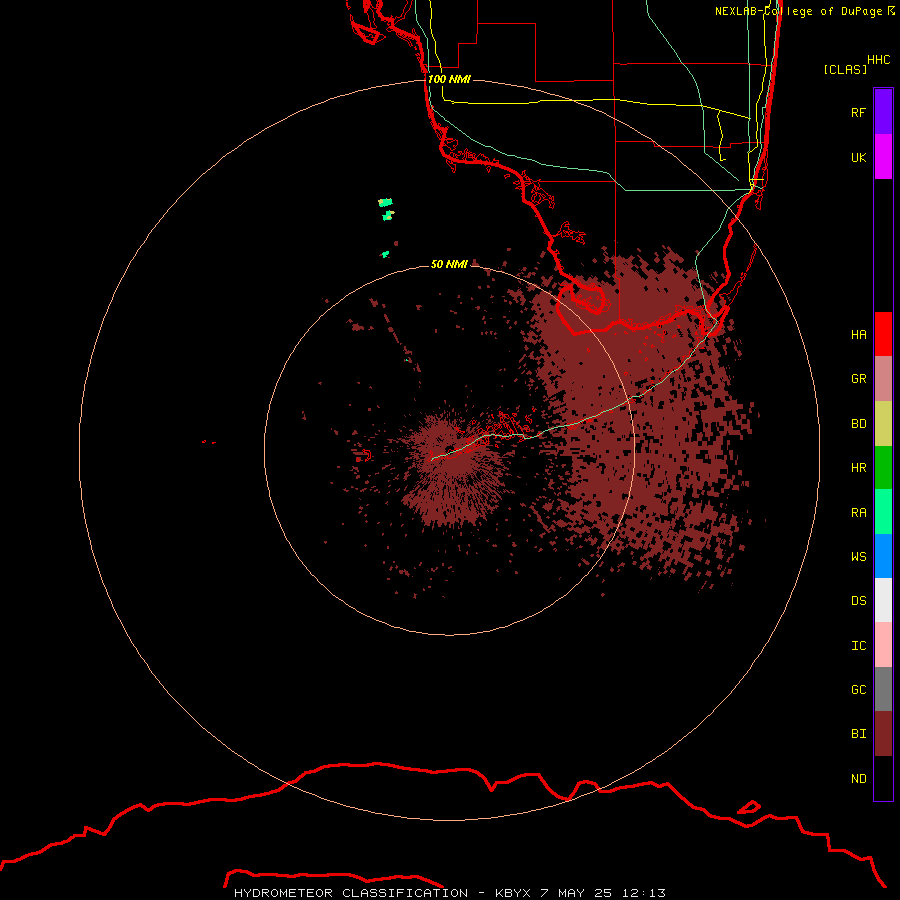Click the Hydrometeor Classification KBYX title text
The image size is (900, 900).
pos(450,893)
